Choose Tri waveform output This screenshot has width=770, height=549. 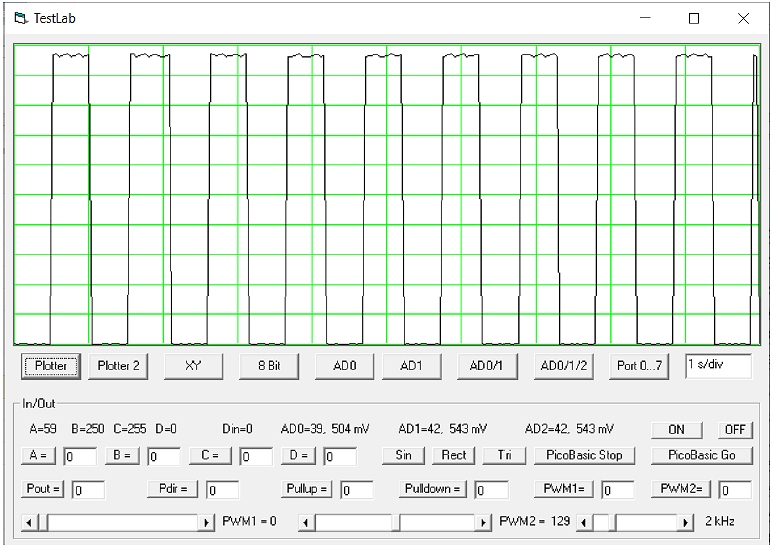coord(504,456)
